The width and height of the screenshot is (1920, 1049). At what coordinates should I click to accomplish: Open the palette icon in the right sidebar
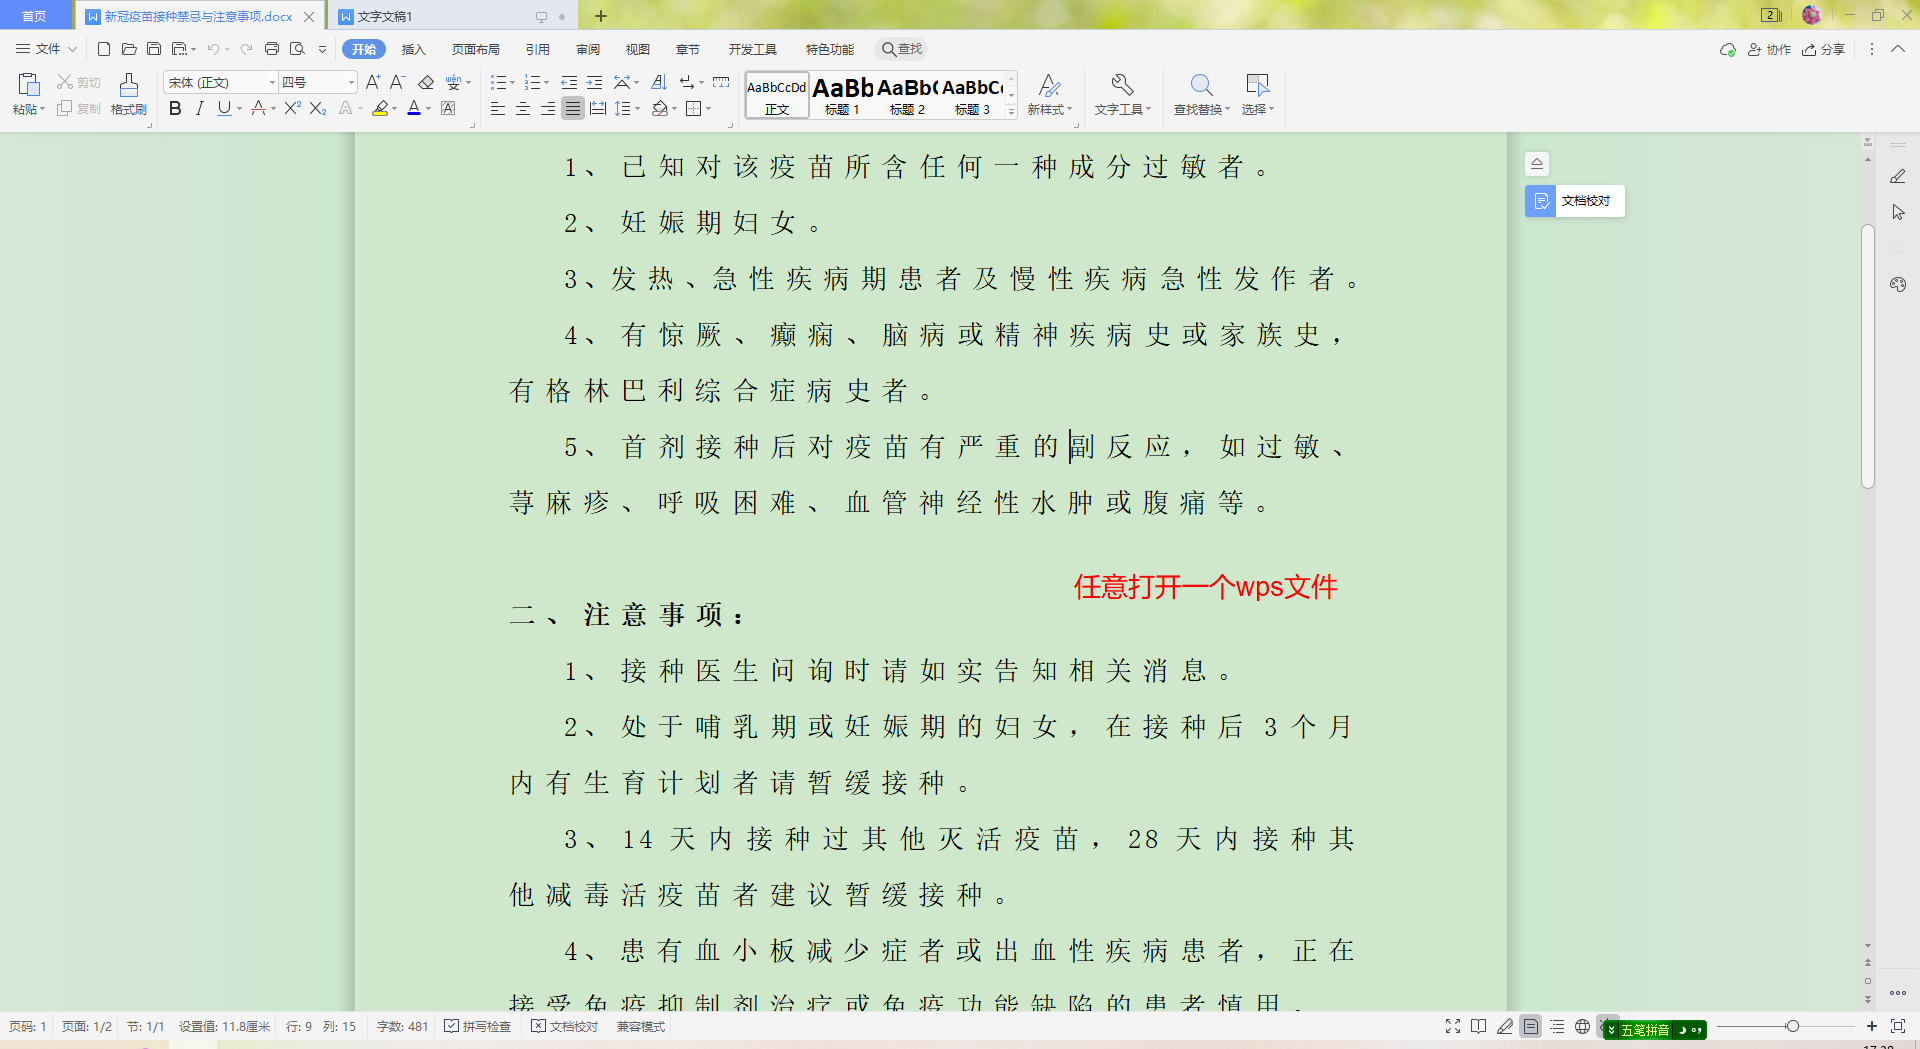point(1898,284)
